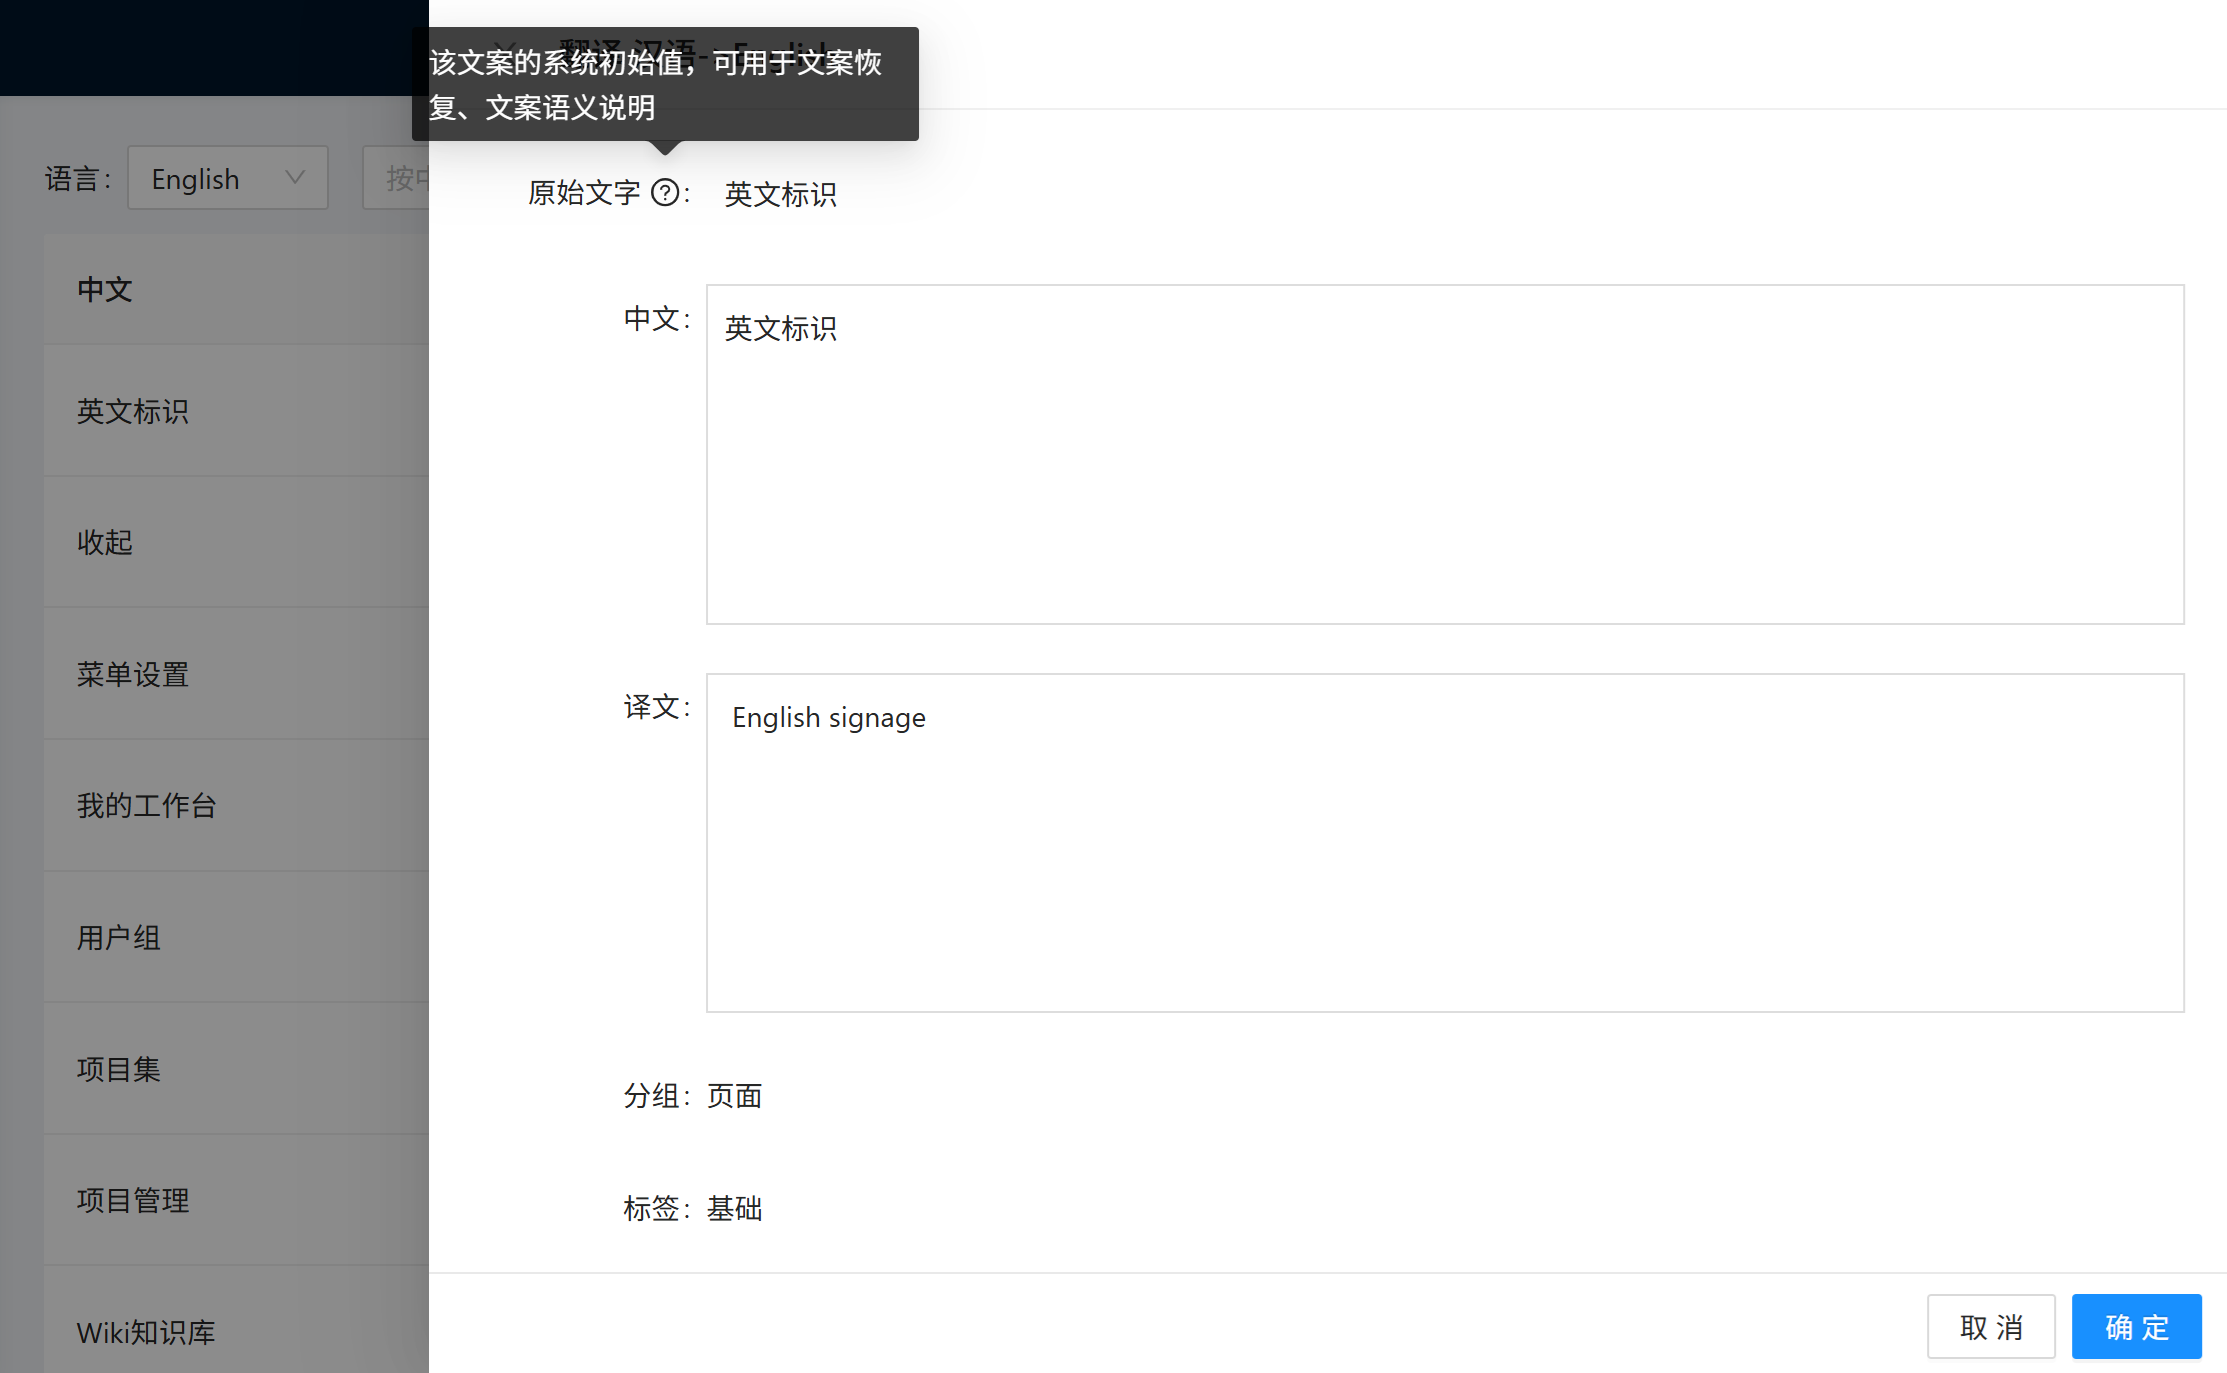Confirm with the 确定 button

[2135, 1326]
